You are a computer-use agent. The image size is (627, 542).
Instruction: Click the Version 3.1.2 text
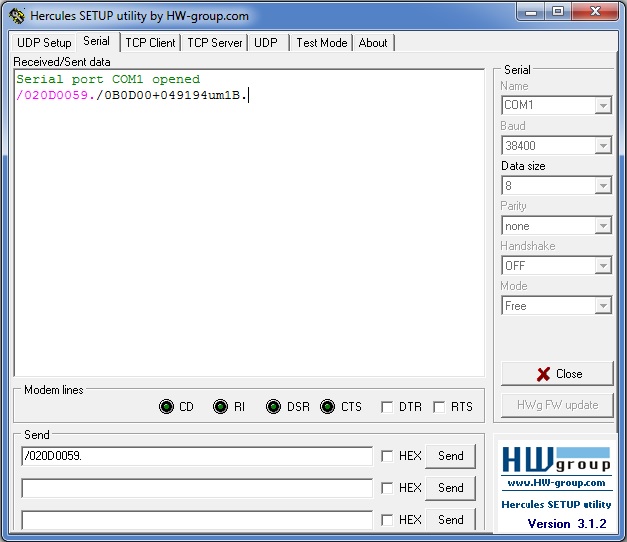pyautogui.click(x=567, y=524)
